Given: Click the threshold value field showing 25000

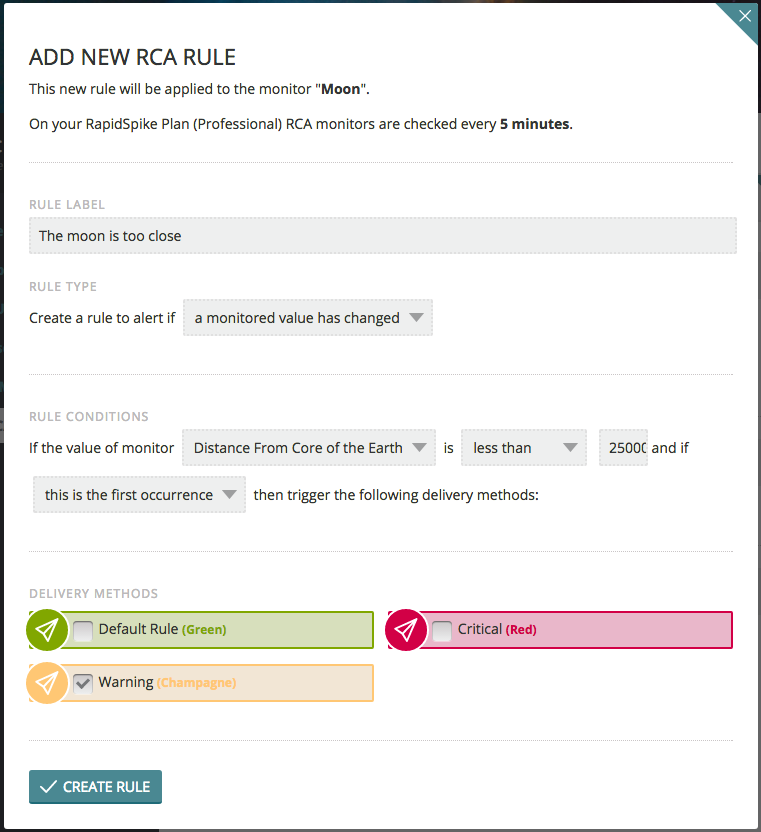Looking at the screenshot, I should pyautogui.click(x=623, y=448).
